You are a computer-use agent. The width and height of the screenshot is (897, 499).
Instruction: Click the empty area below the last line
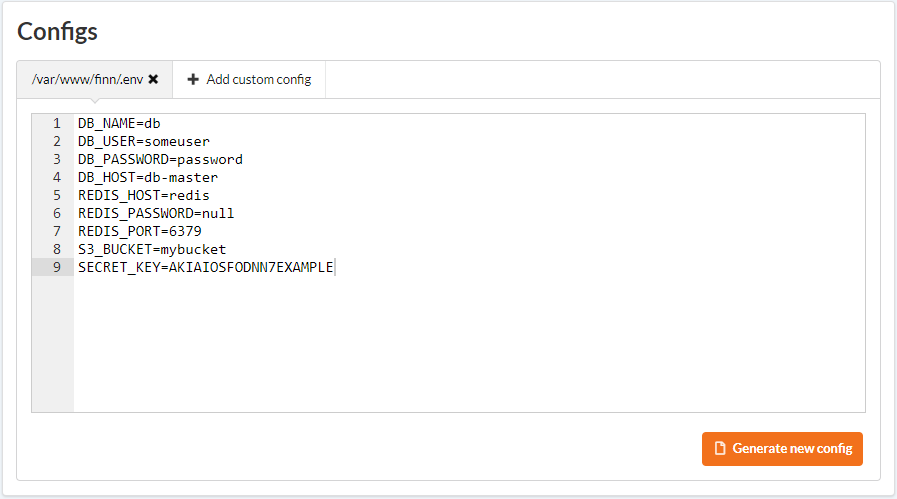pyautogui.click(x=469, y=343)
